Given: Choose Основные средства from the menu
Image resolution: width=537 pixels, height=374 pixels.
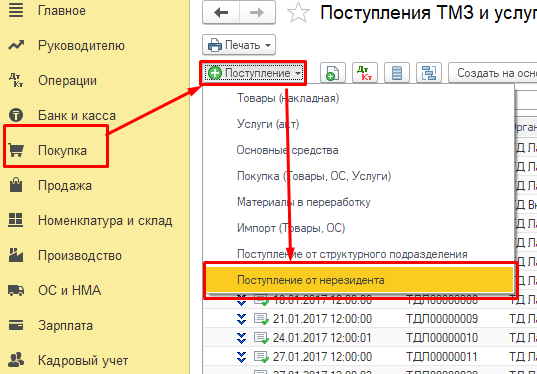Looking at the screenshot, I should (x=359, y=150).
